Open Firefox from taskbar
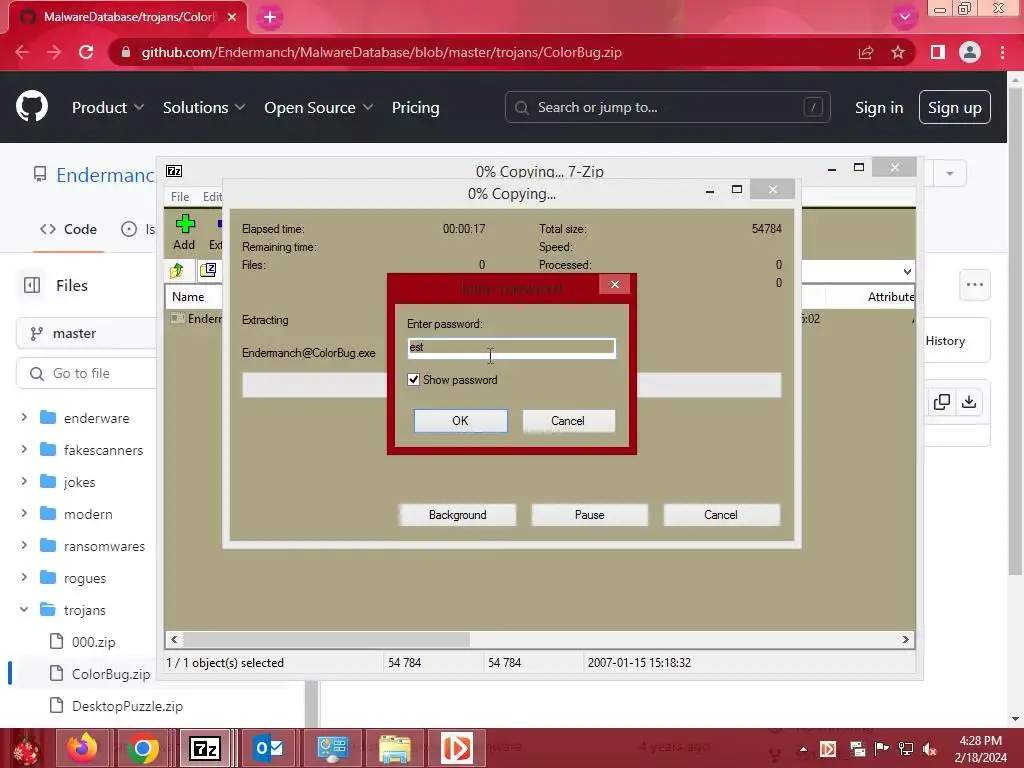 [82, 748]
